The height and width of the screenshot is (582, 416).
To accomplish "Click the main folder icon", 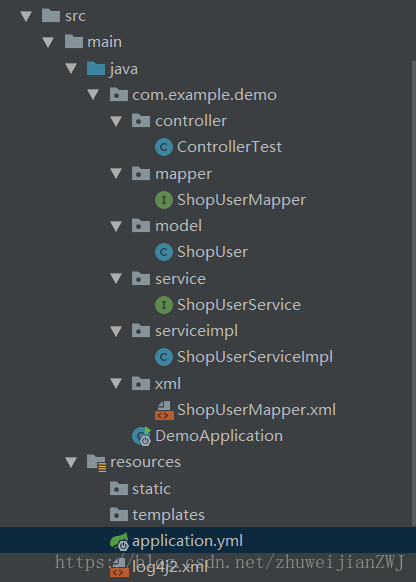I will (73, 42).
